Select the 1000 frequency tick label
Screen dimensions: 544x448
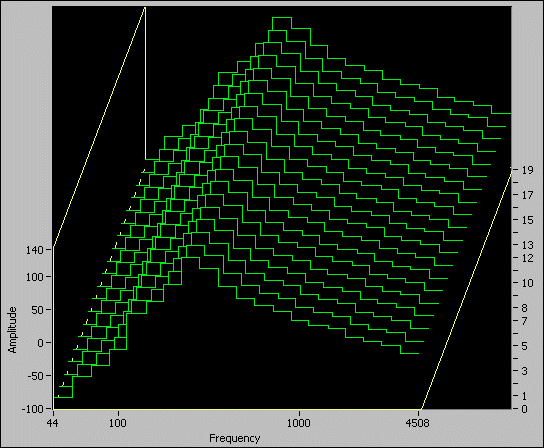pos(299,423)
